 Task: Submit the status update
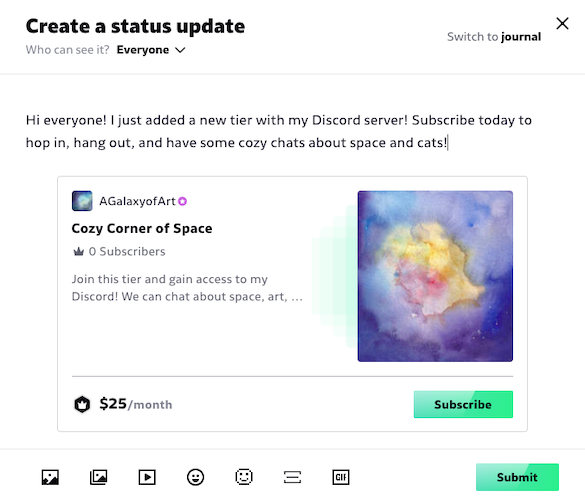517,477
